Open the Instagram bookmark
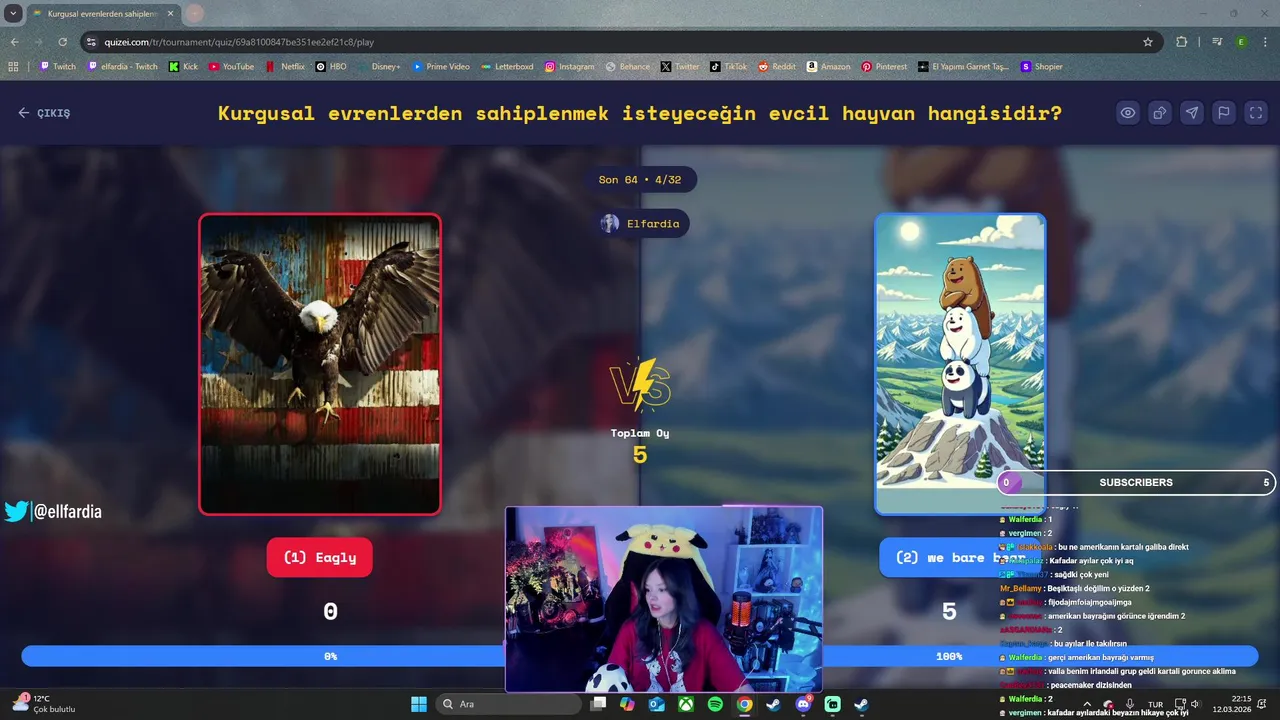Image resolution: width=1280 pixels, height=720 pixels. (x=570, y=67)
